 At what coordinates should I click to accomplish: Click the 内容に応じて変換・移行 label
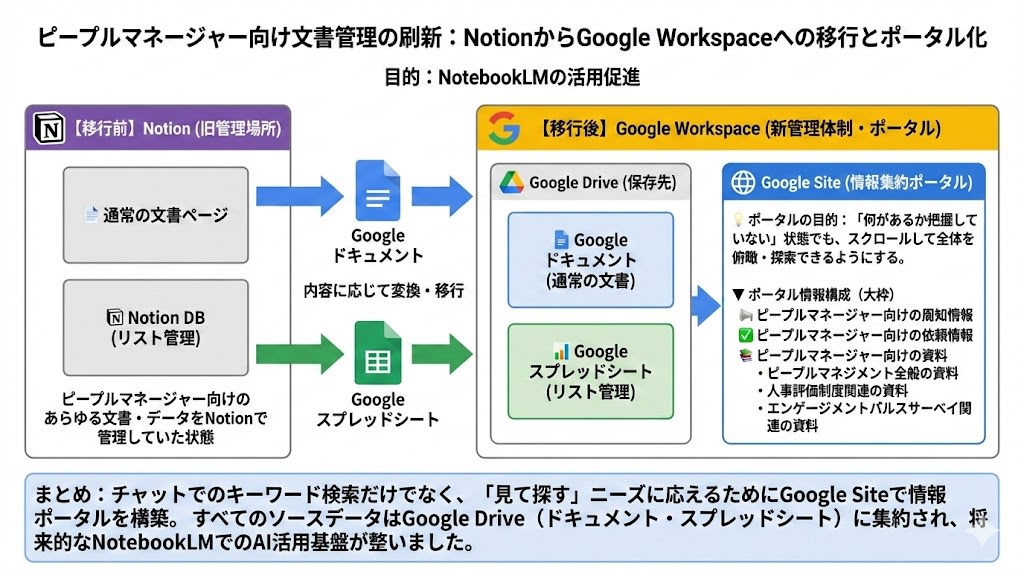[x=383, y=290]
